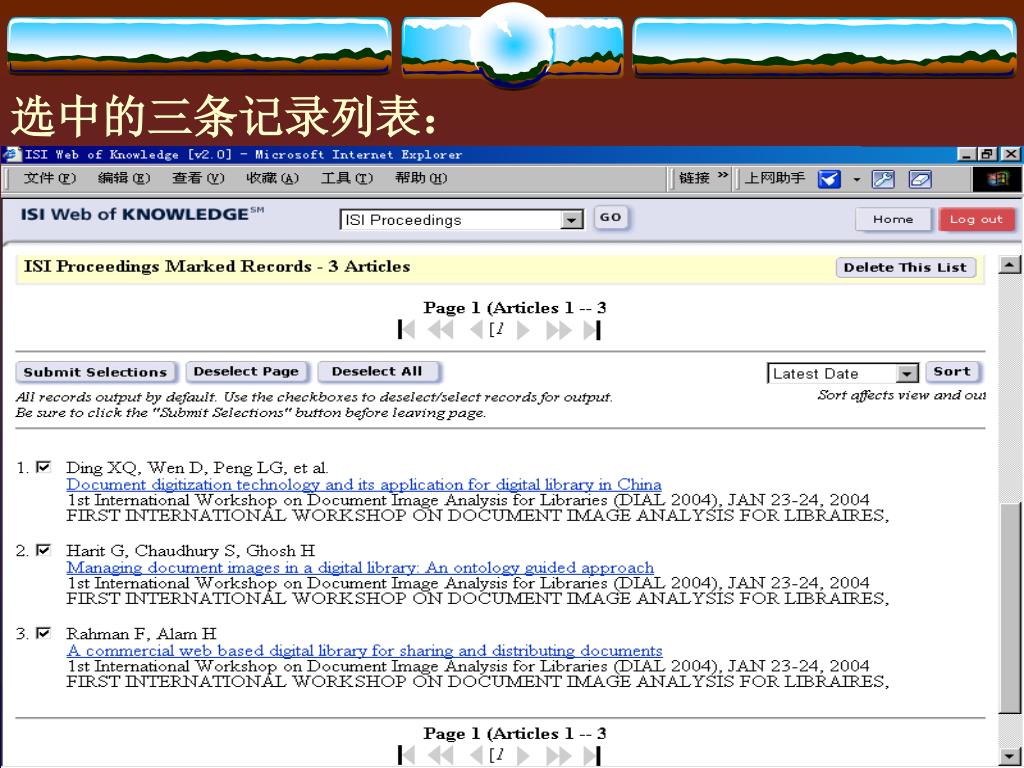Go to the first page using the bottom pager icon

(x=406, y=756)
